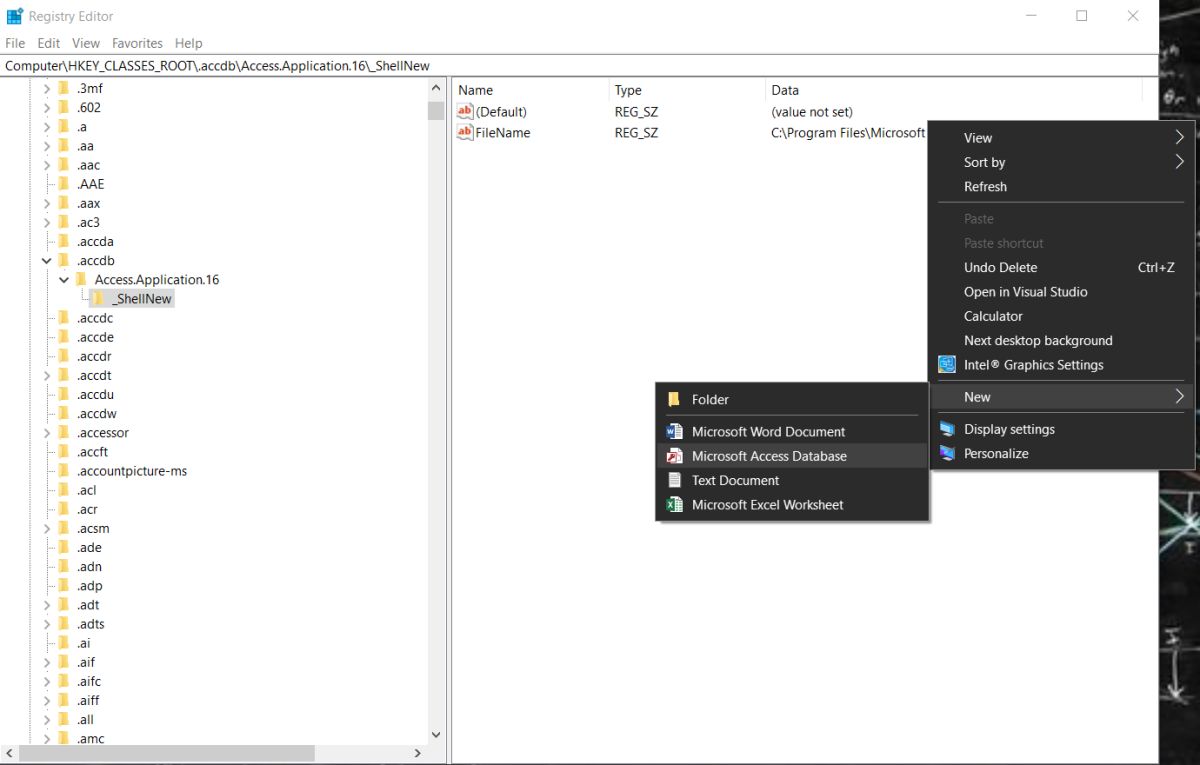Click the .amc folder icon
The width and height of the screenshot is (1200, 765).
click(64, 739)
